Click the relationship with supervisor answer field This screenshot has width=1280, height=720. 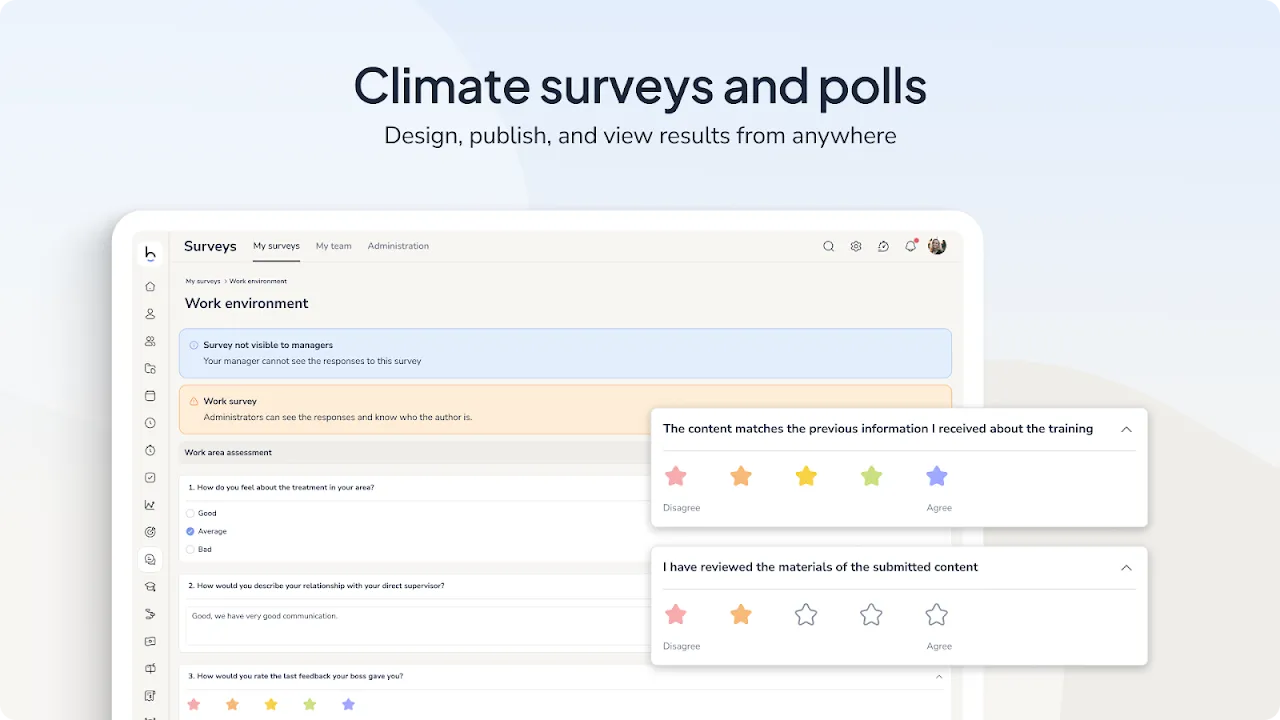pos(418,626)
